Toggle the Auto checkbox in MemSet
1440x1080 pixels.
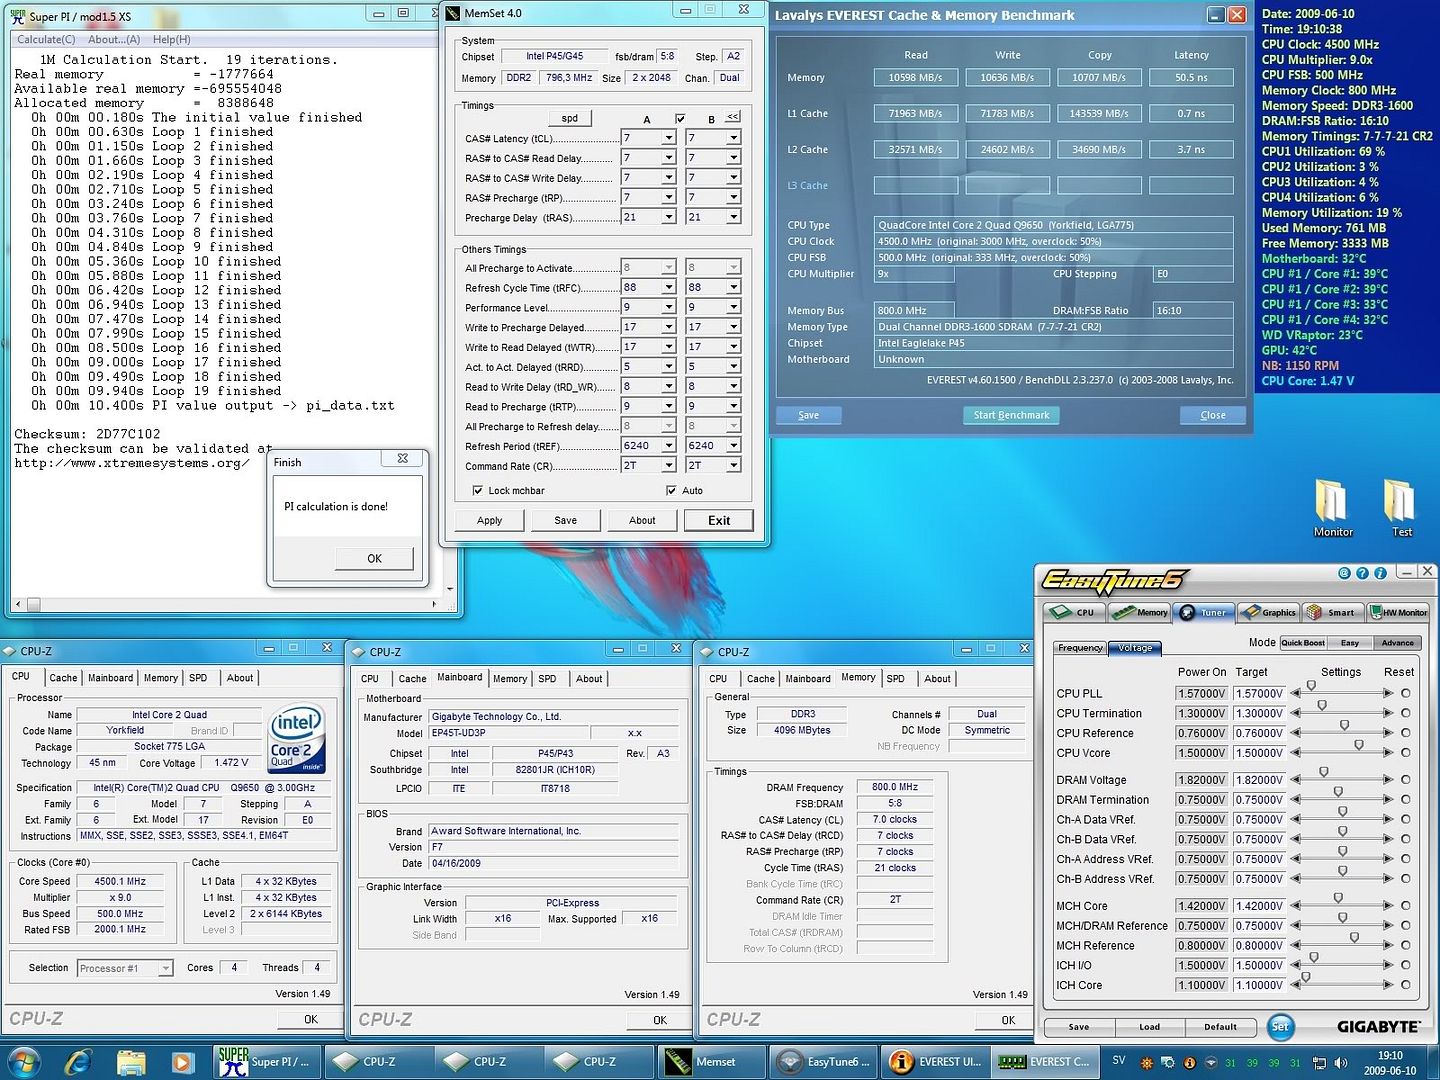click(671, 490)
